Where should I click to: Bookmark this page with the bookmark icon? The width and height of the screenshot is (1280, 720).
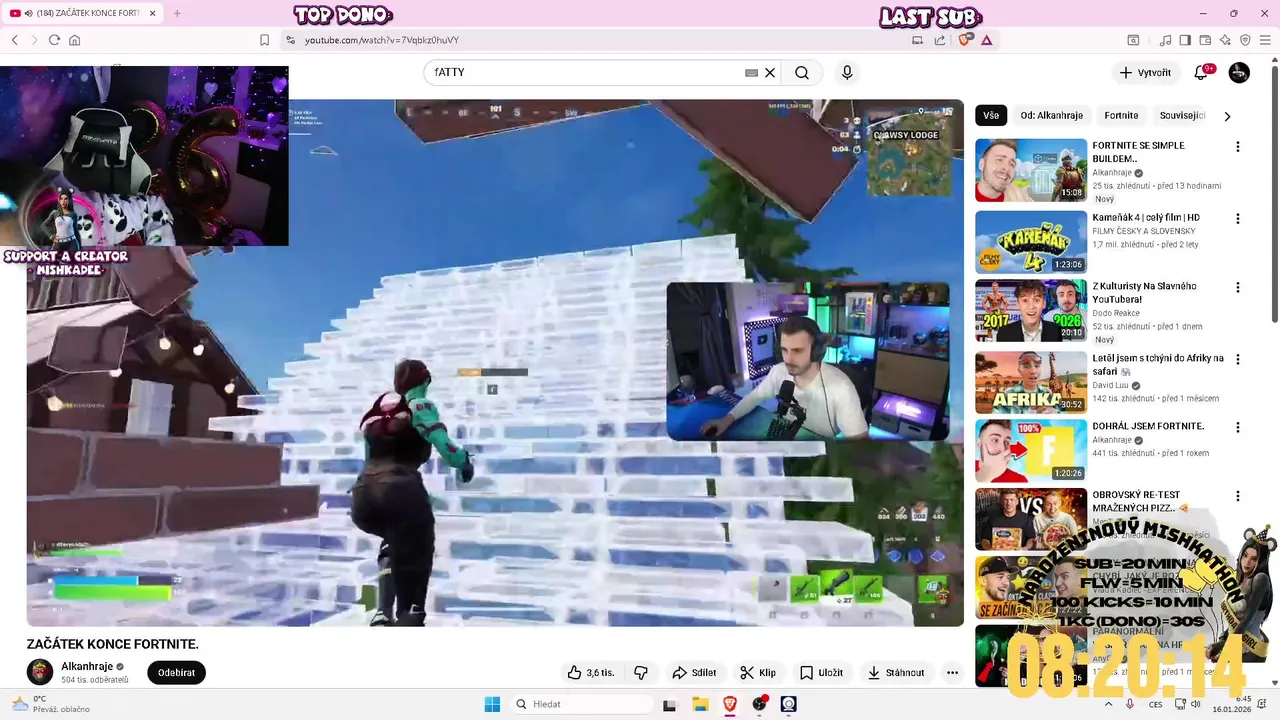(264, 40)
